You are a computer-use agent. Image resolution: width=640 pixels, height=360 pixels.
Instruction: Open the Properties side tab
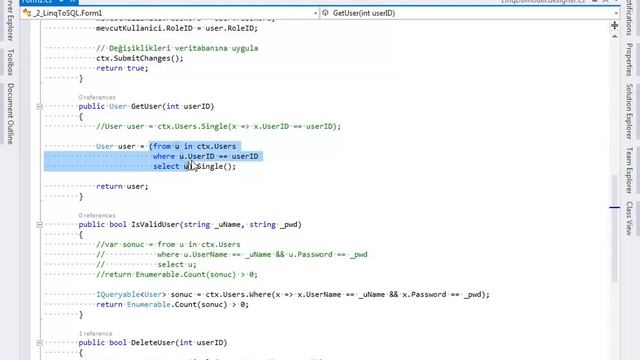coord(629,60)
